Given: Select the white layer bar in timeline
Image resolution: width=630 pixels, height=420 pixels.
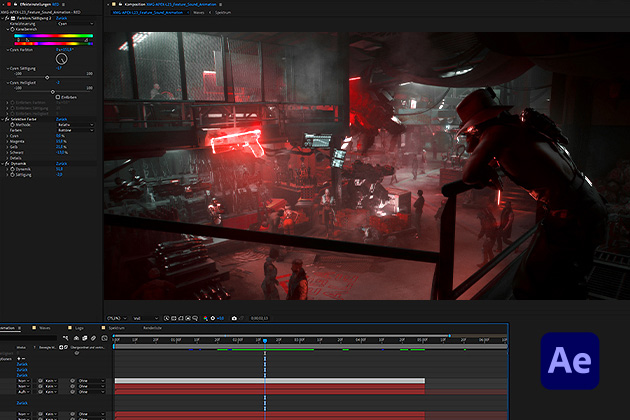Looking at the screenshot, I should pyautogui.click(x=270, y=381).
